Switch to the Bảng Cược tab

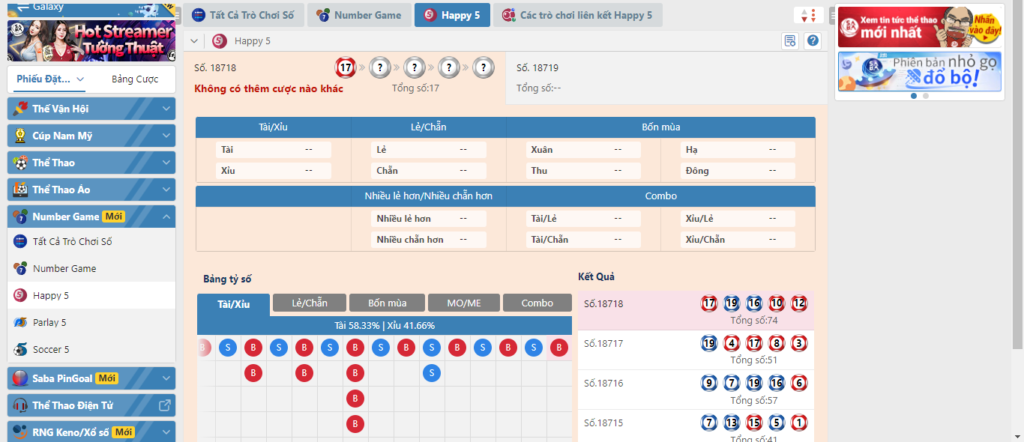pos(135,79)
